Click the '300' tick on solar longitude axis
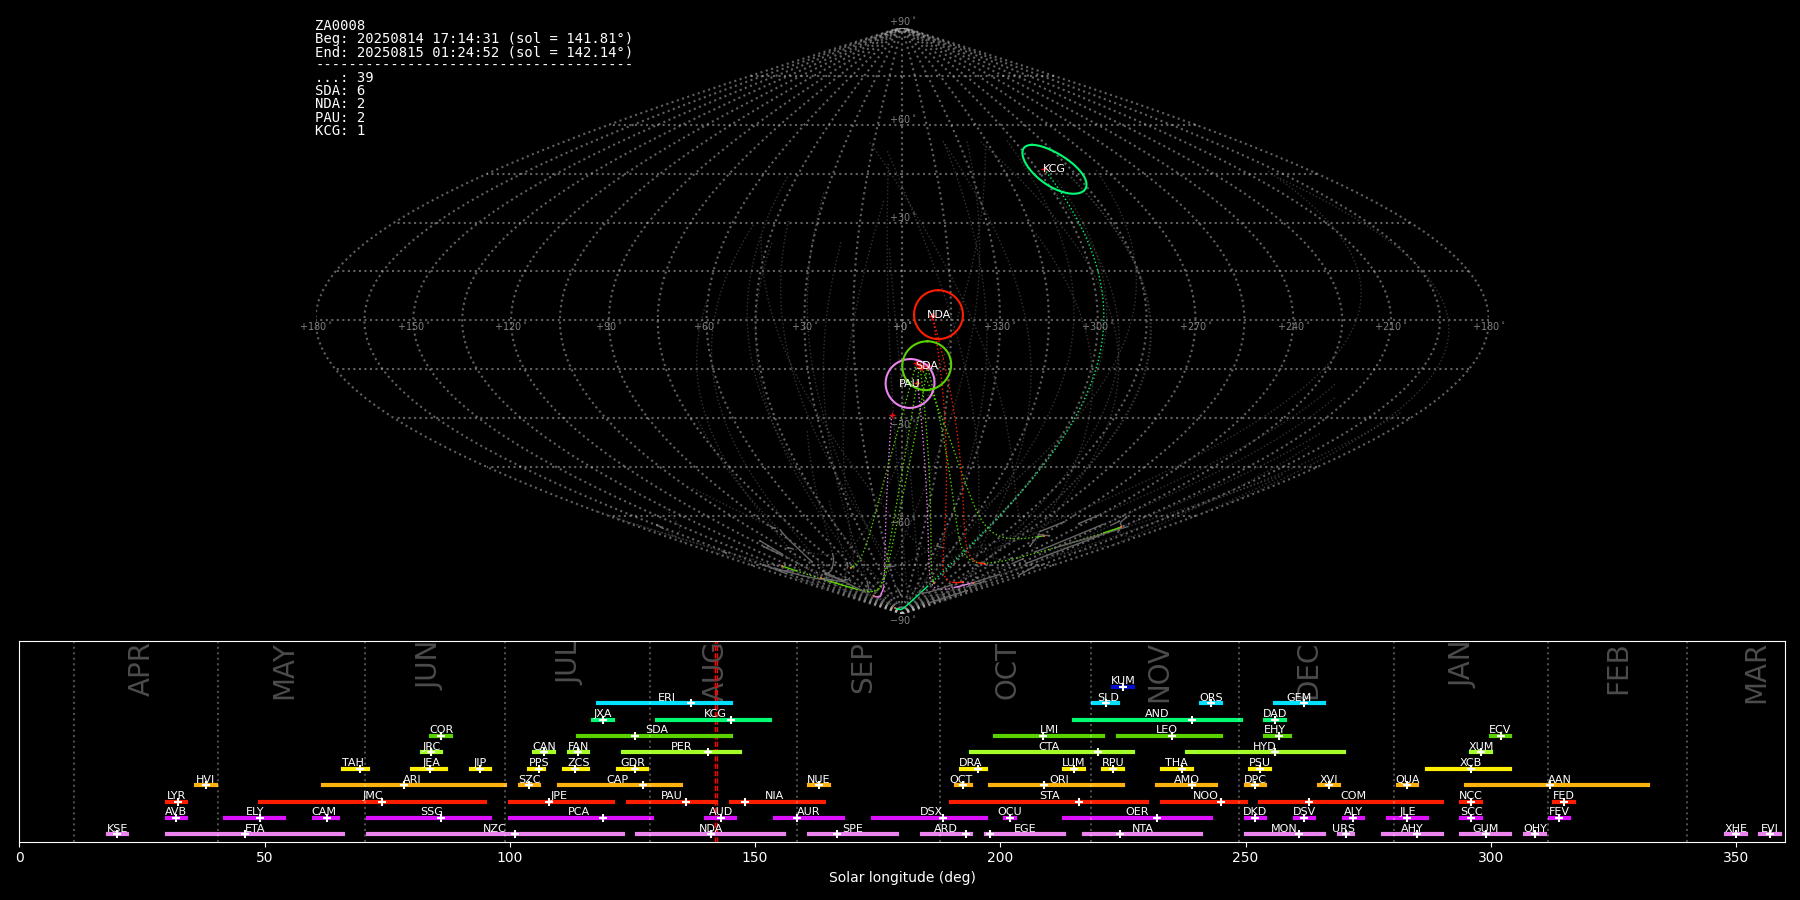The height and width of the screenshot is (900, 1800). [x=1490, y=858]
